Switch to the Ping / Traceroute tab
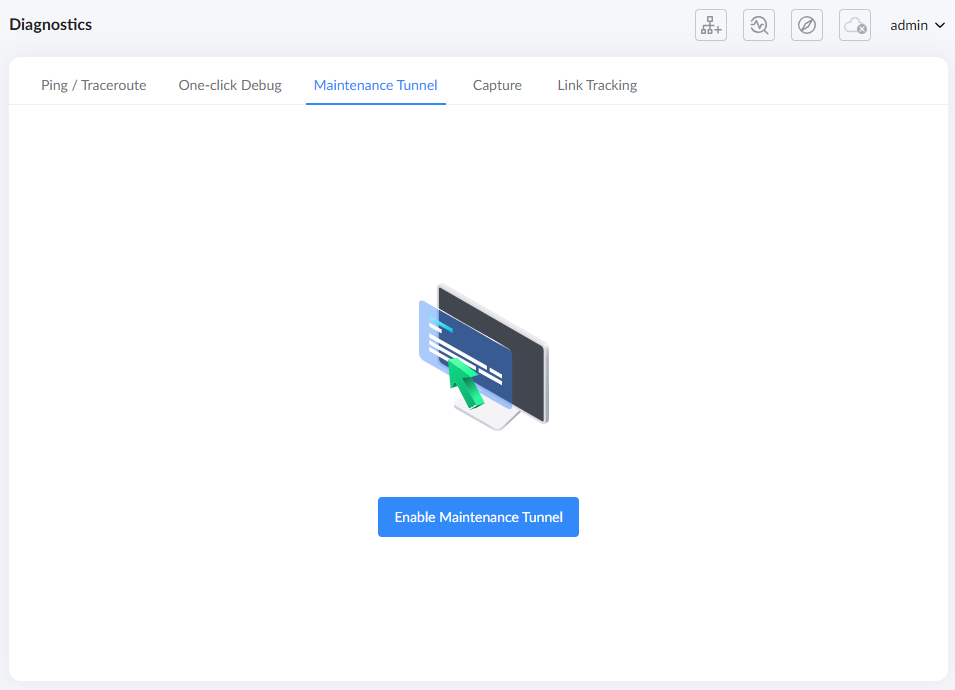 [x=94, y=85]
